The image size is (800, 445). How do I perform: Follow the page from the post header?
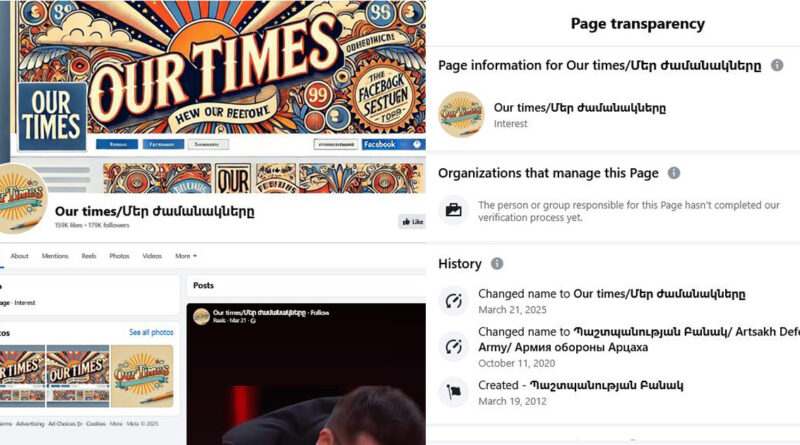coord(320,312)
